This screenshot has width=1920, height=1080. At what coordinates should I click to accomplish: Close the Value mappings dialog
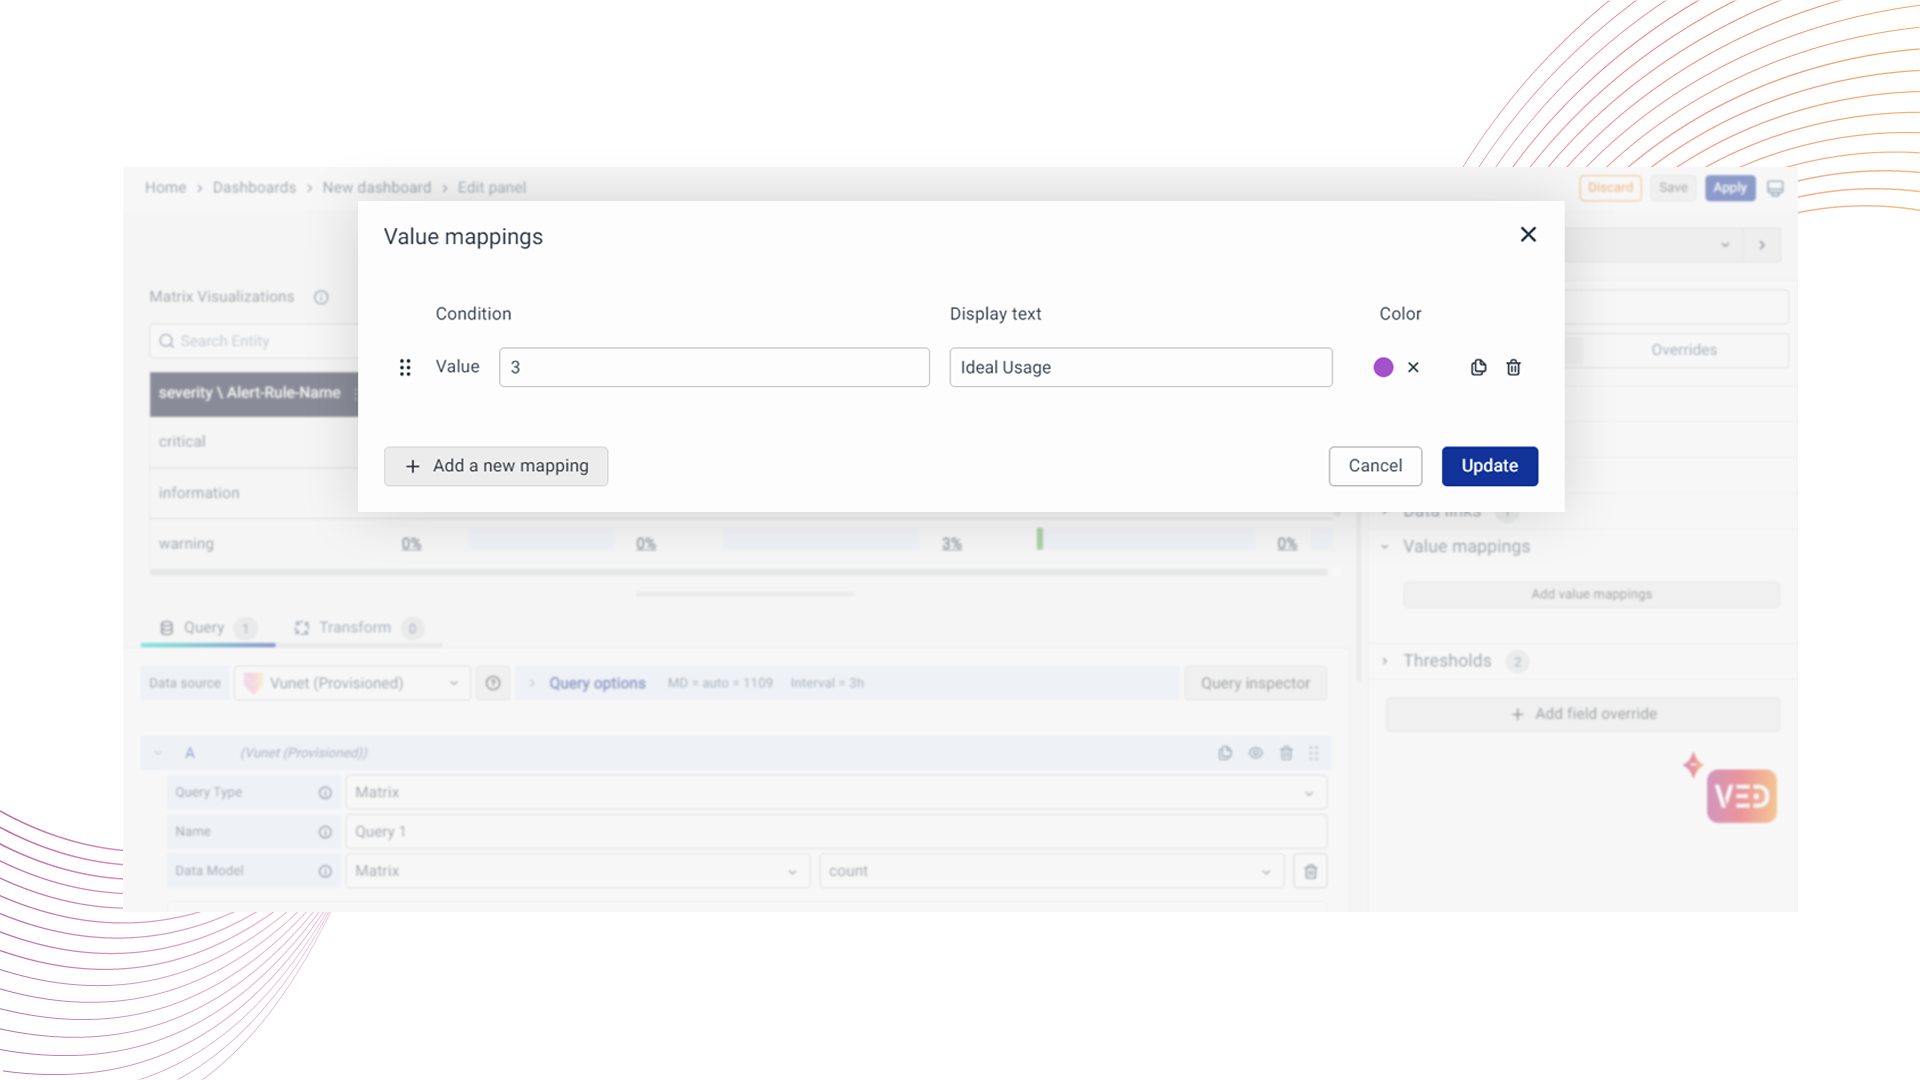click(x=1528, y=234)
